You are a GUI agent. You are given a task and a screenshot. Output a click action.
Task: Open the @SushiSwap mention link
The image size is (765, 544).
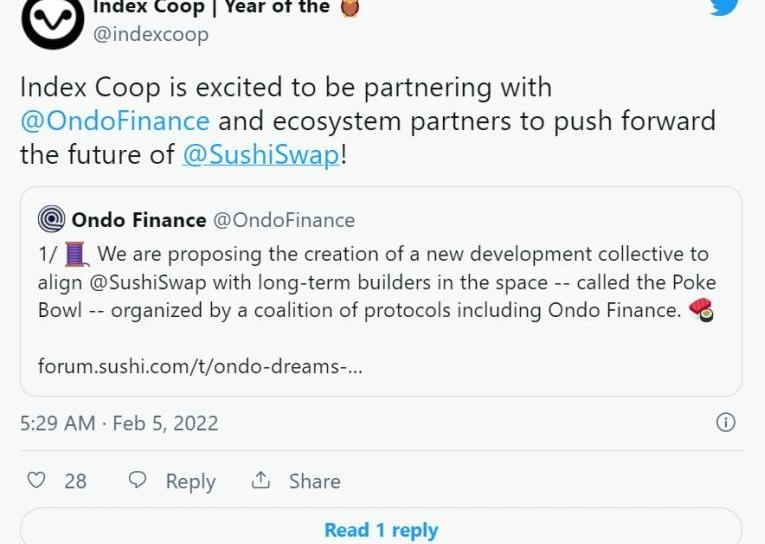(x=261, y=155)
